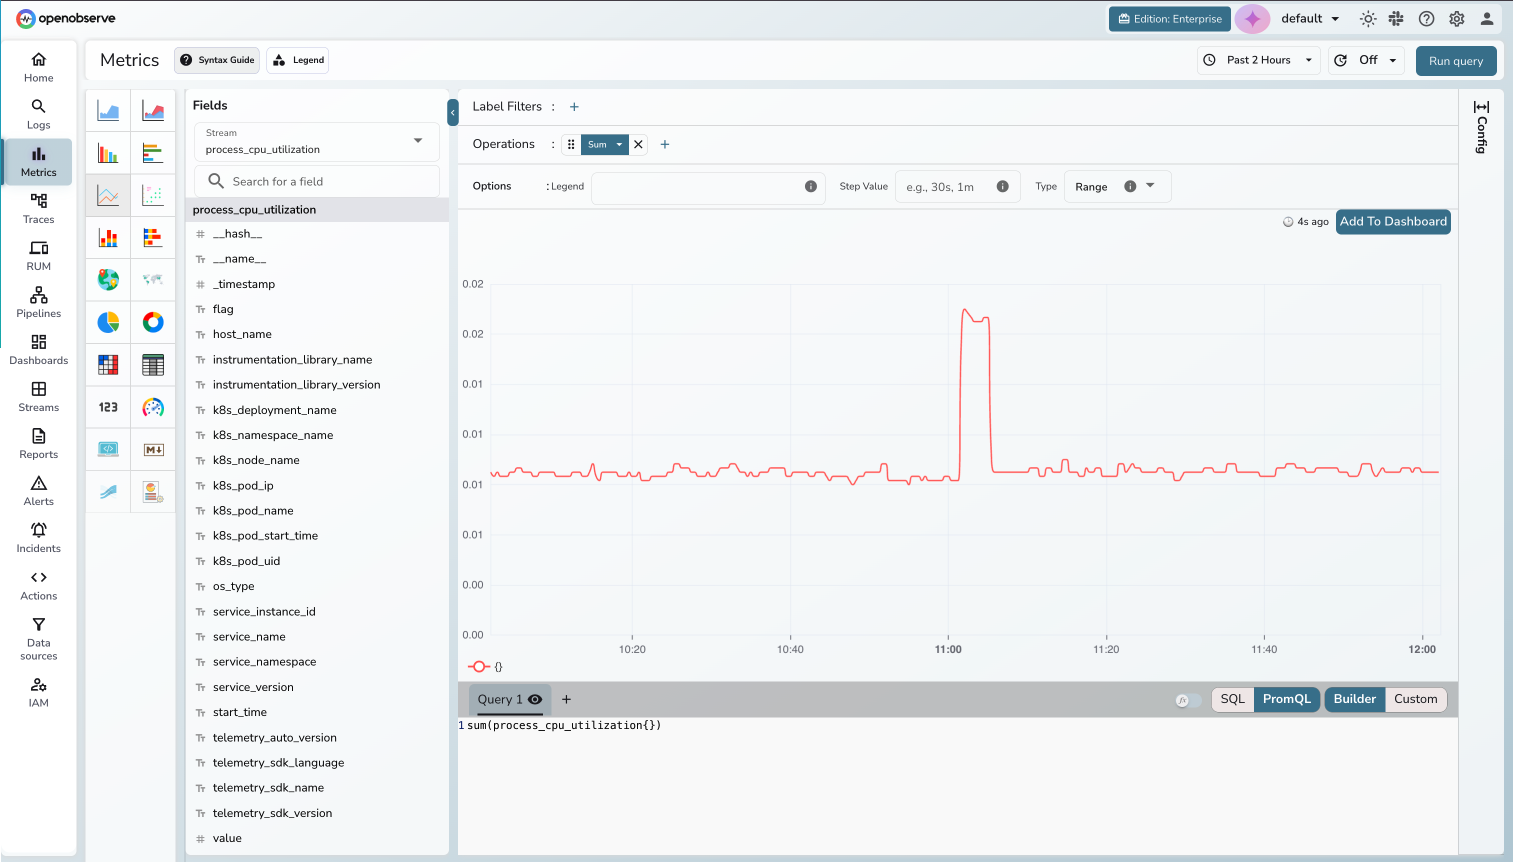Click the red series legend marker
1513x862 pixels.
[480, 666]
